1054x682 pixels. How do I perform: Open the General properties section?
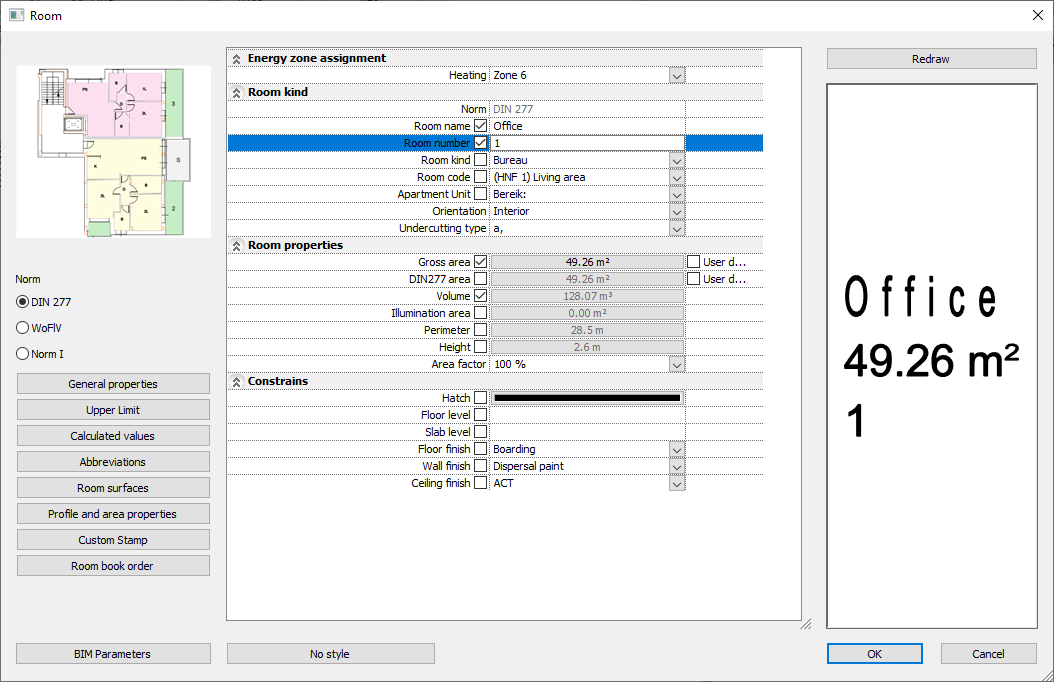click(x=113, y=384)
